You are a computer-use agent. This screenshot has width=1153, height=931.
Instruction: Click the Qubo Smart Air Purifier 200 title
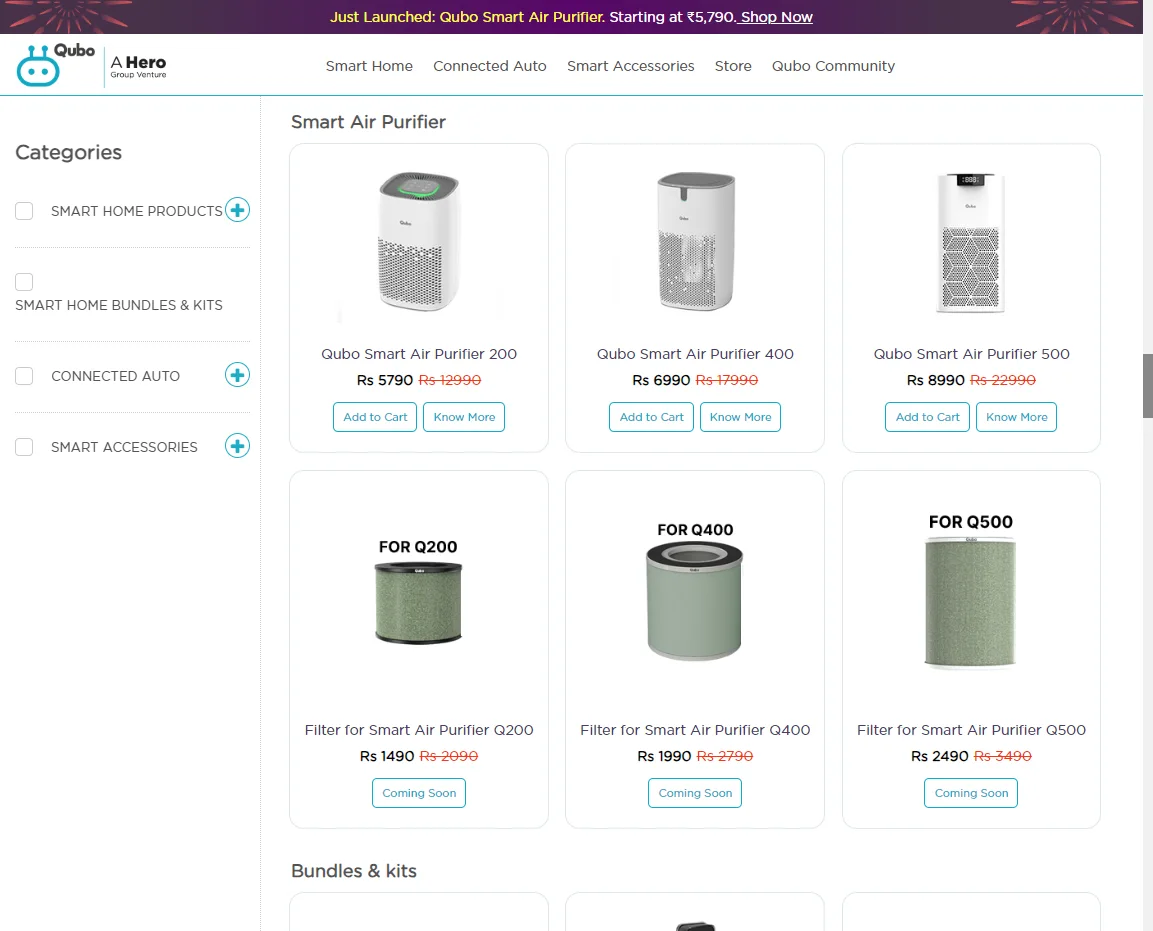tap(419, 354)
